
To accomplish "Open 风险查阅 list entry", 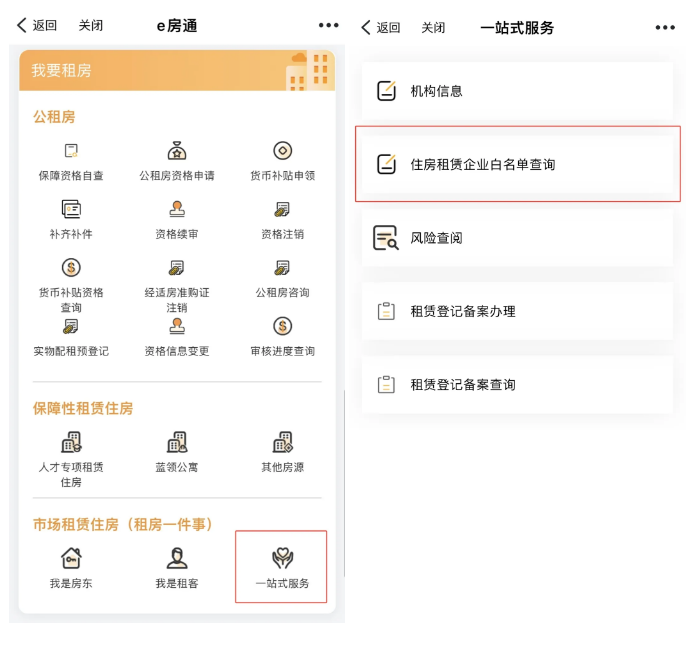I will click(516, 238).
